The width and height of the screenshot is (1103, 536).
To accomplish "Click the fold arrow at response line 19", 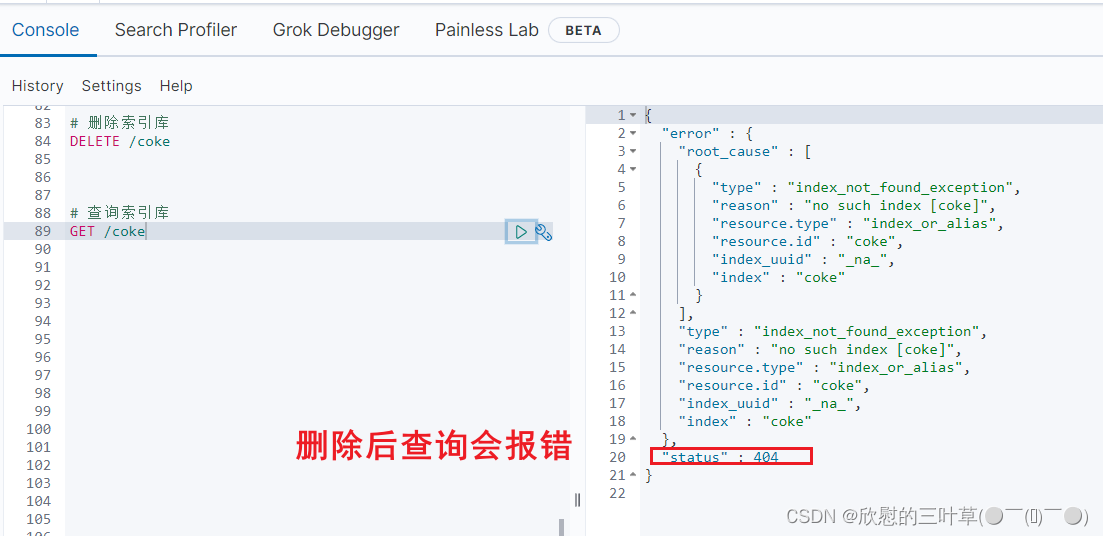I will point(633,439).
